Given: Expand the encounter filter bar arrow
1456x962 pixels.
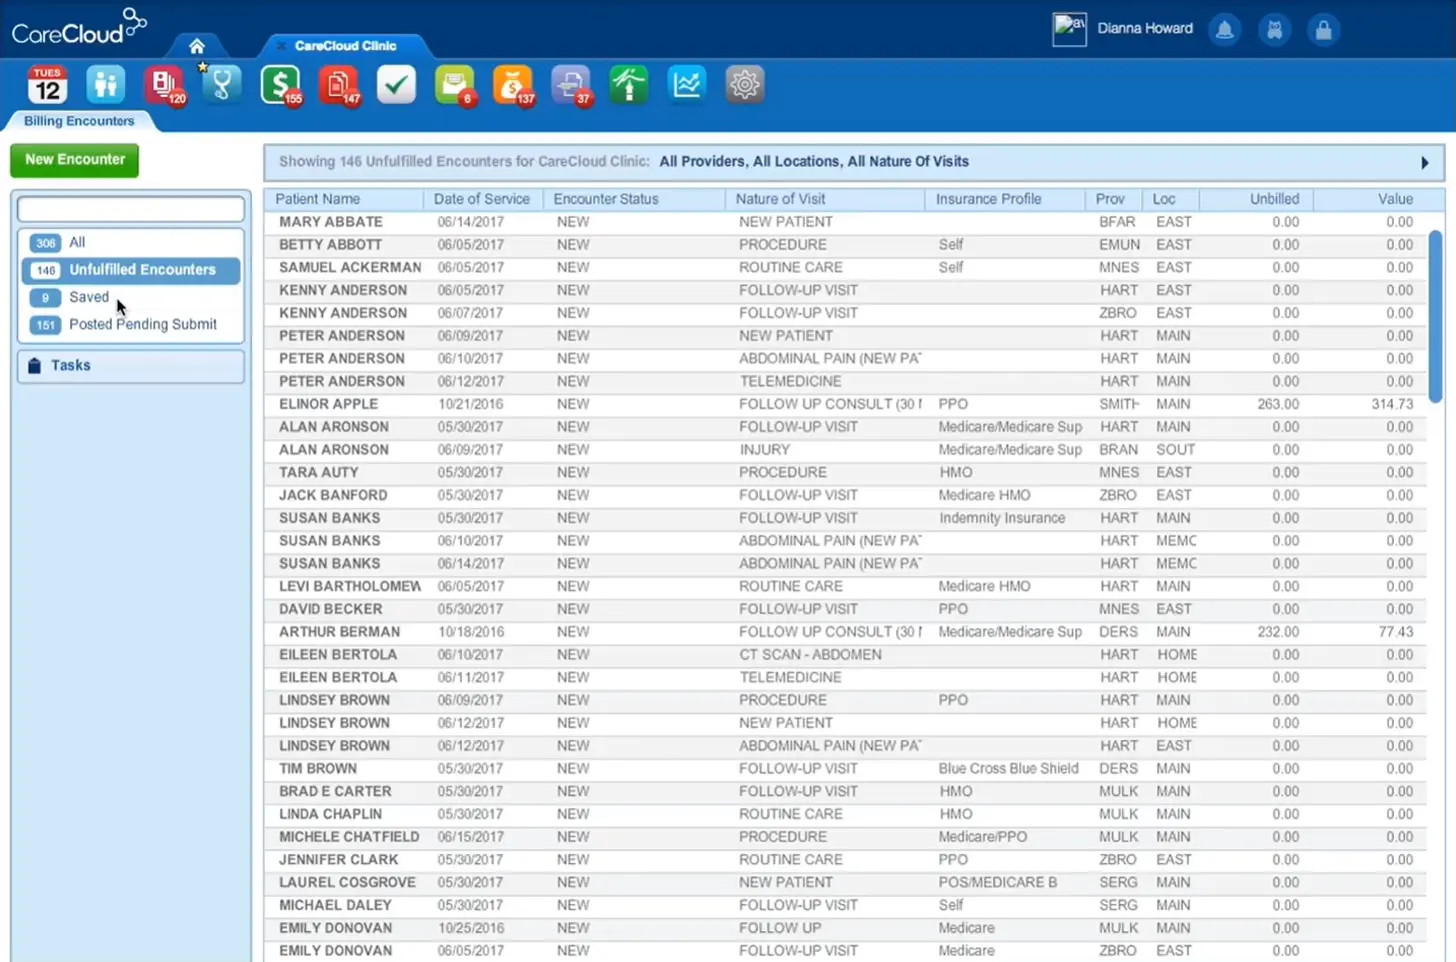Looking at the screenshot, I should (1425, 163).
